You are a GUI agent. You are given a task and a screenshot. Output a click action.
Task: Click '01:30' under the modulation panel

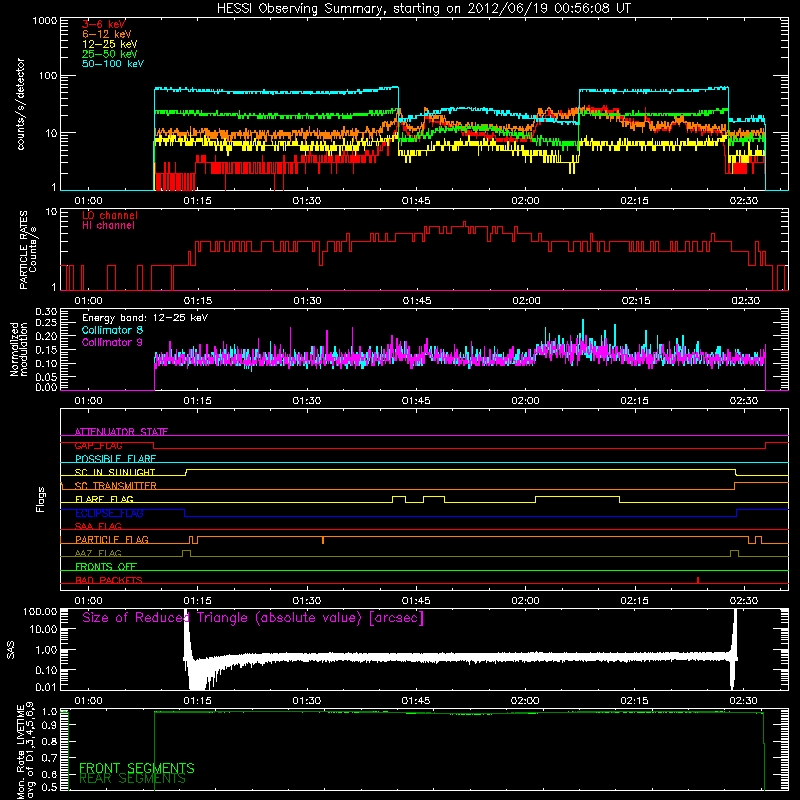click(307, 401)
